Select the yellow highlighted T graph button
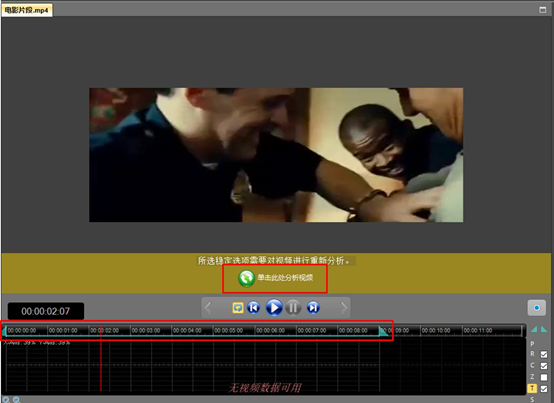 (x=532, y=389)
